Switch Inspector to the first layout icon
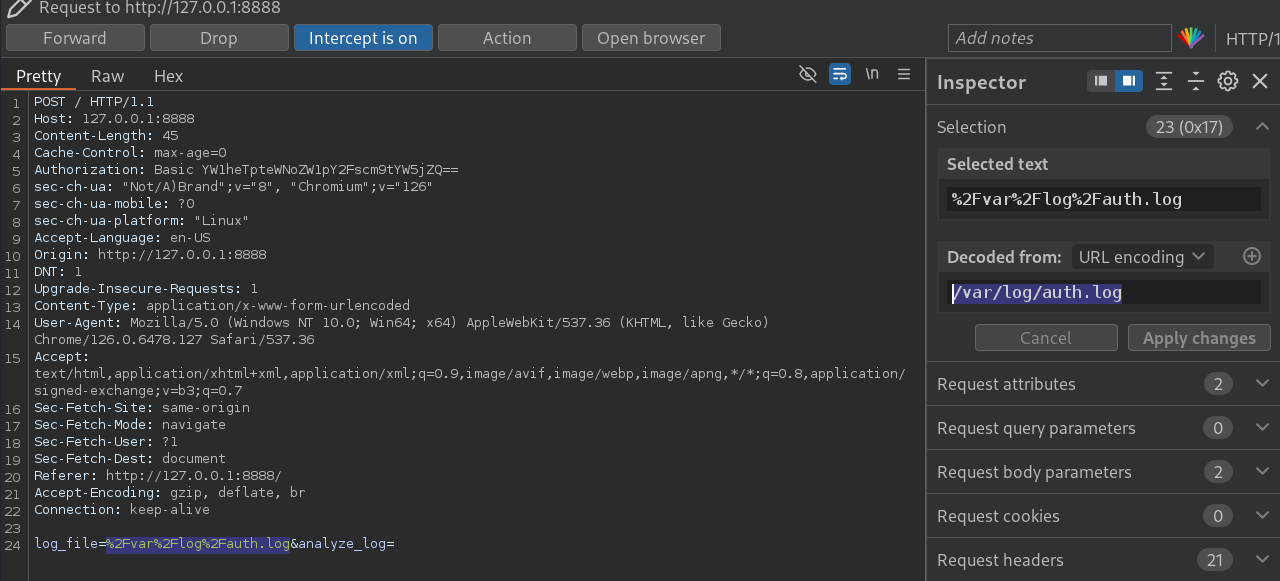1280x581 pixels. pos(1101,81)
